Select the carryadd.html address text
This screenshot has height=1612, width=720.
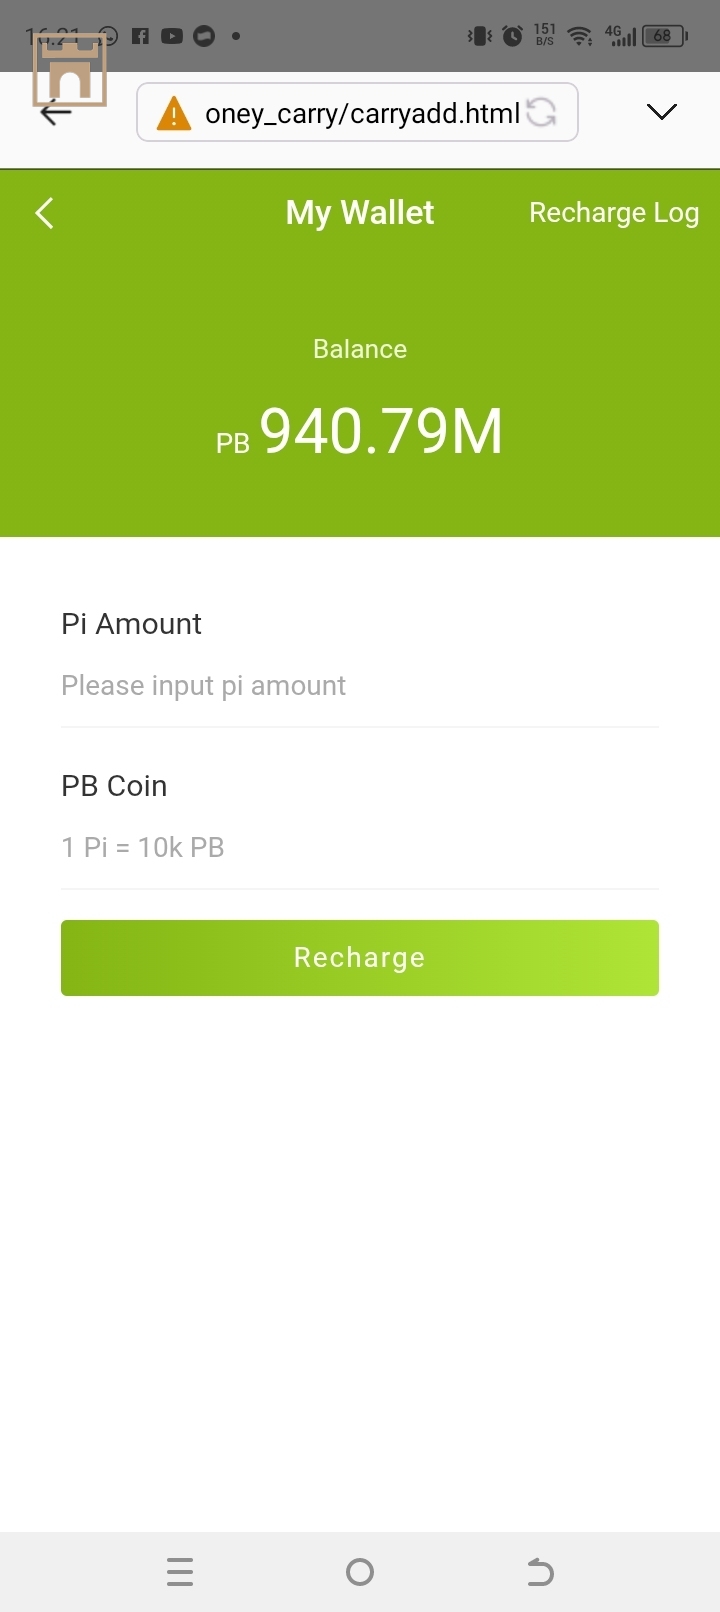click(362, 114)
